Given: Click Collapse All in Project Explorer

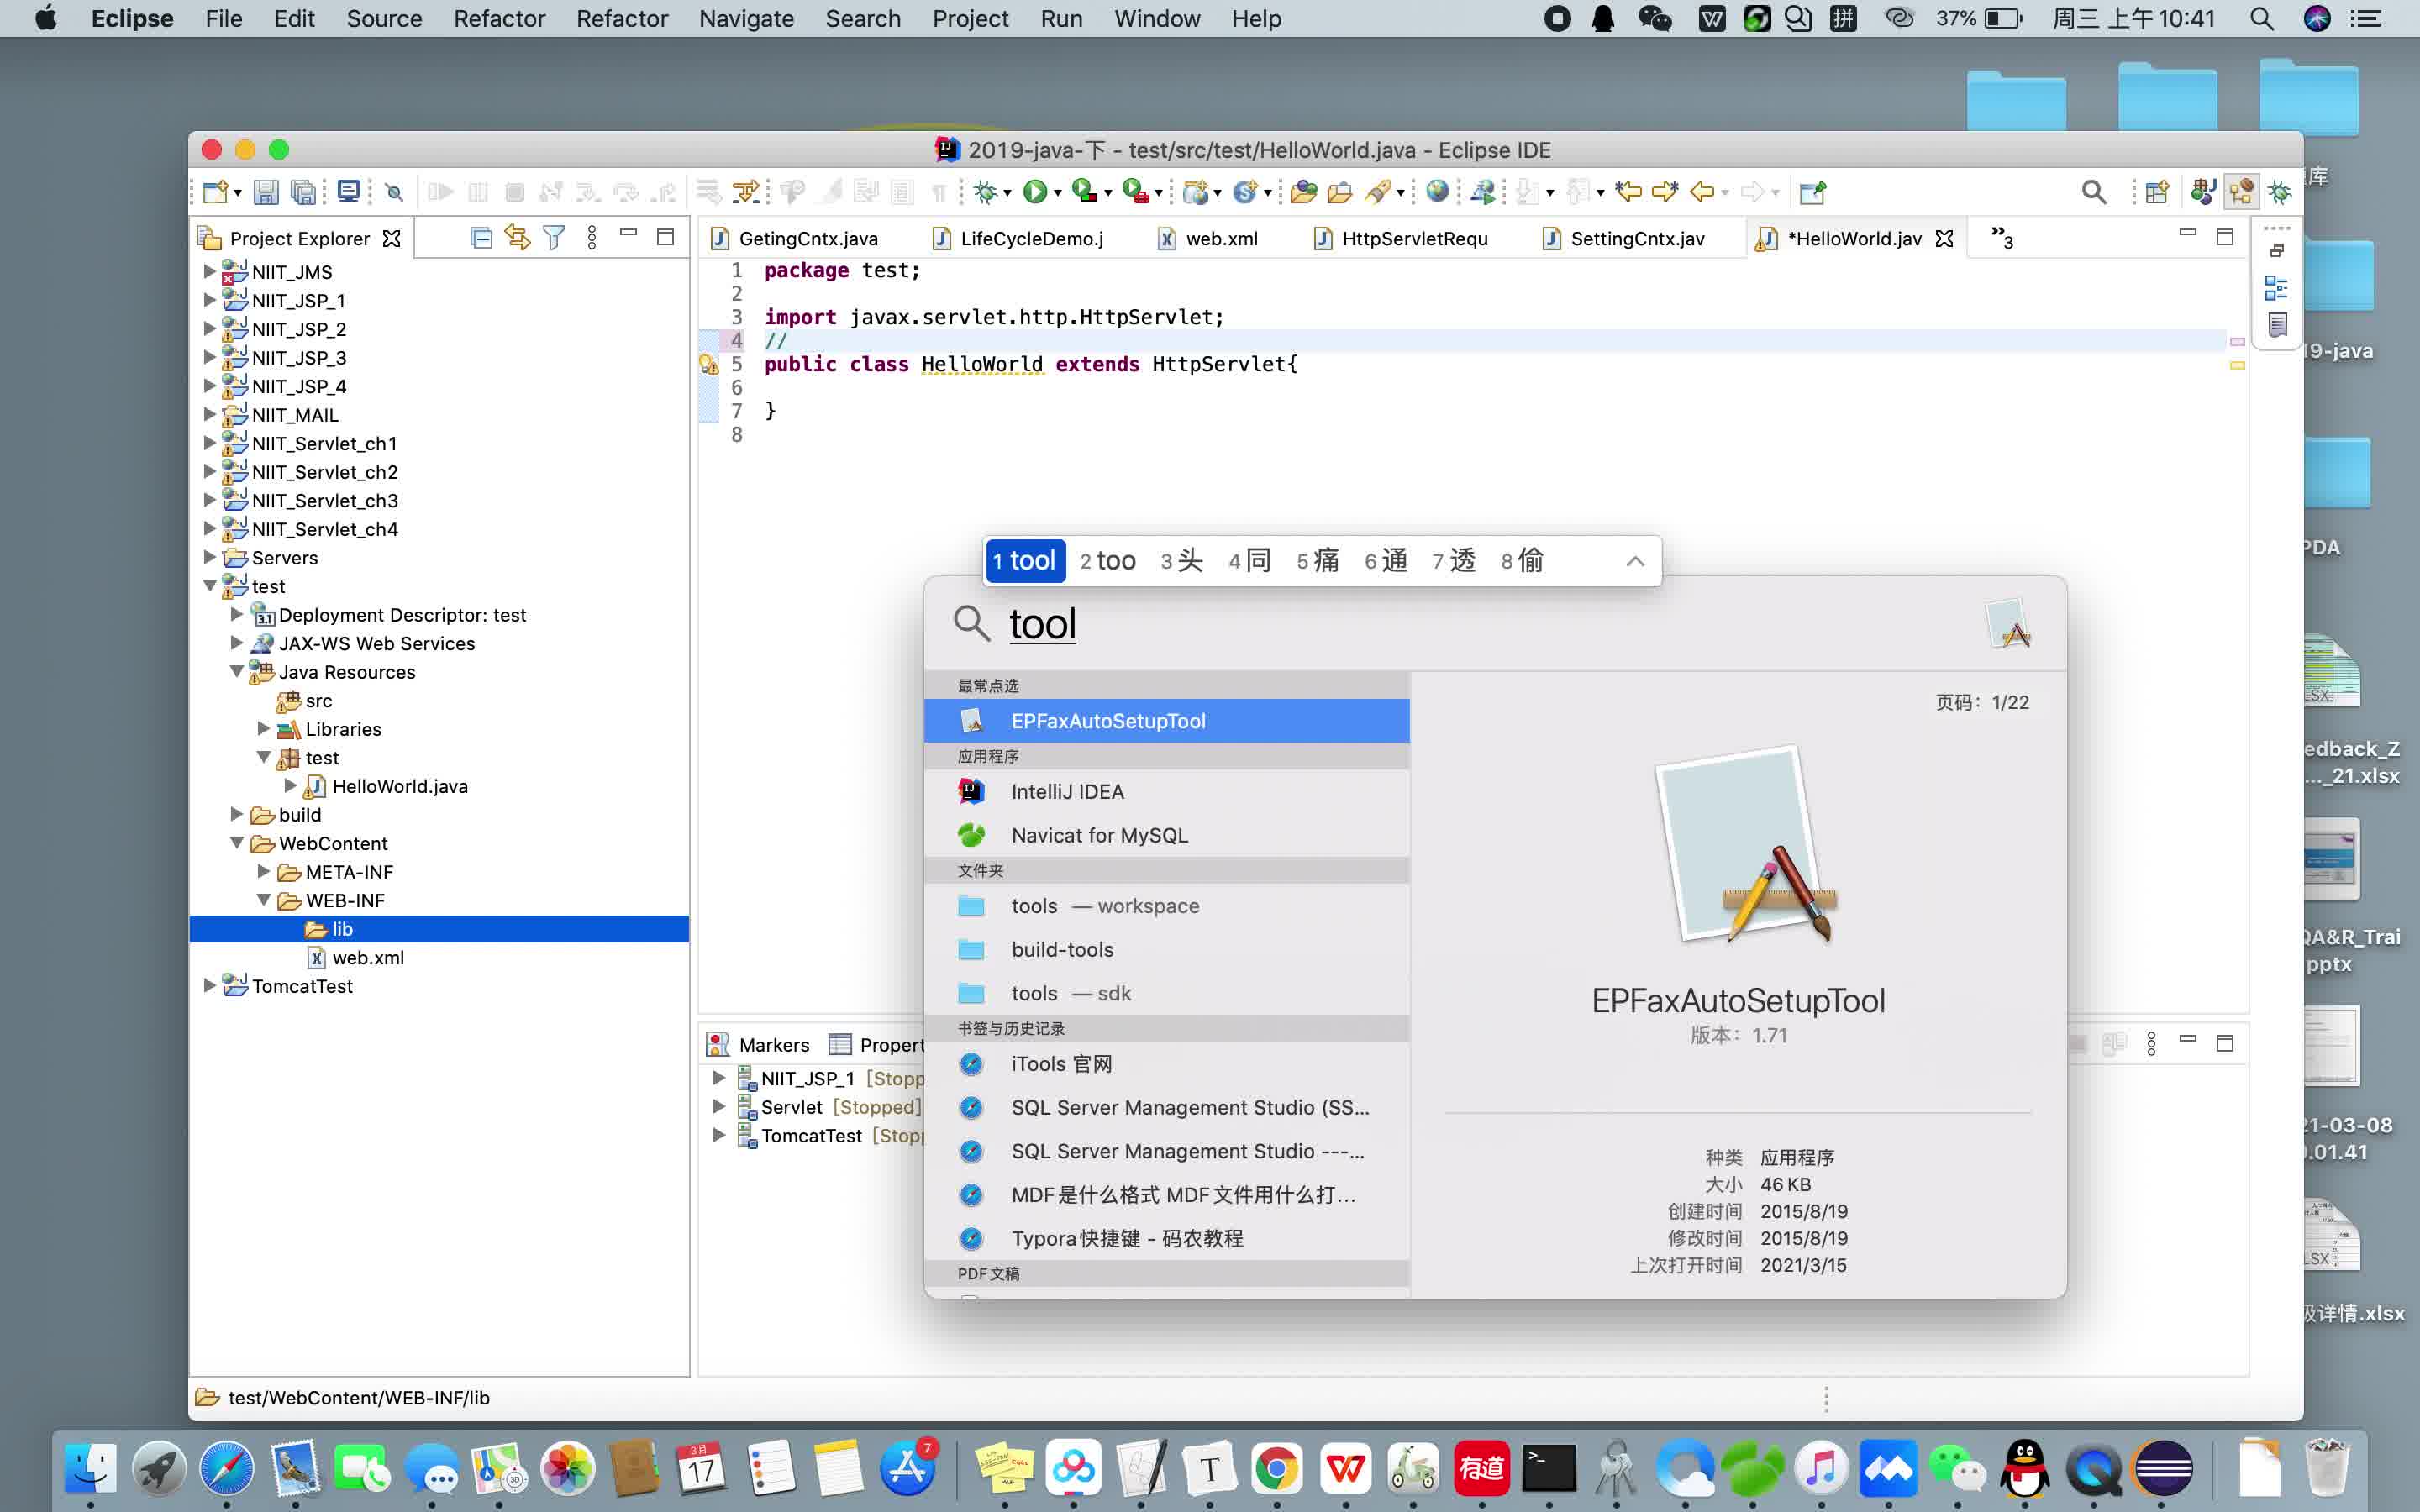Looking at the screenshot, I should (481, 238).
